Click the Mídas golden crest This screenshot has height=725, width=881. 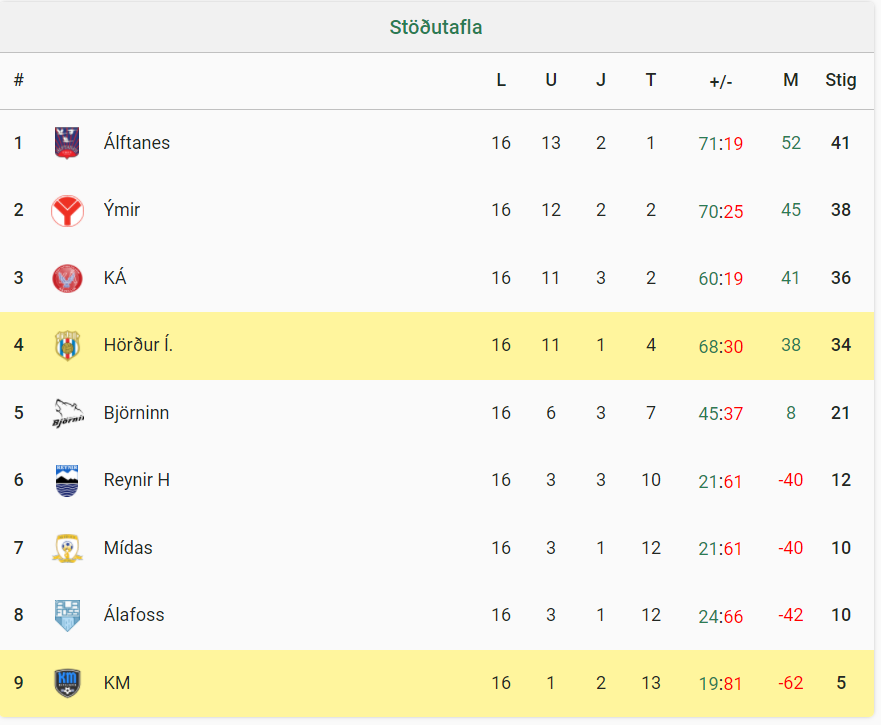tap(67, 548)
